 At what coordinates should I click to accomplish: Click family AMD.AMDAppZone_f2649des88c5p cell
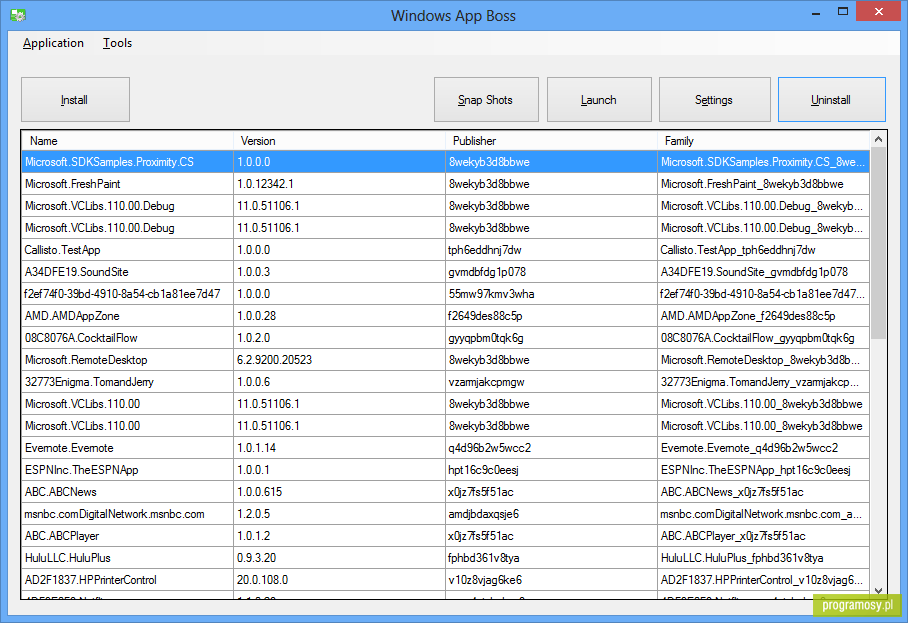(763, 316)
